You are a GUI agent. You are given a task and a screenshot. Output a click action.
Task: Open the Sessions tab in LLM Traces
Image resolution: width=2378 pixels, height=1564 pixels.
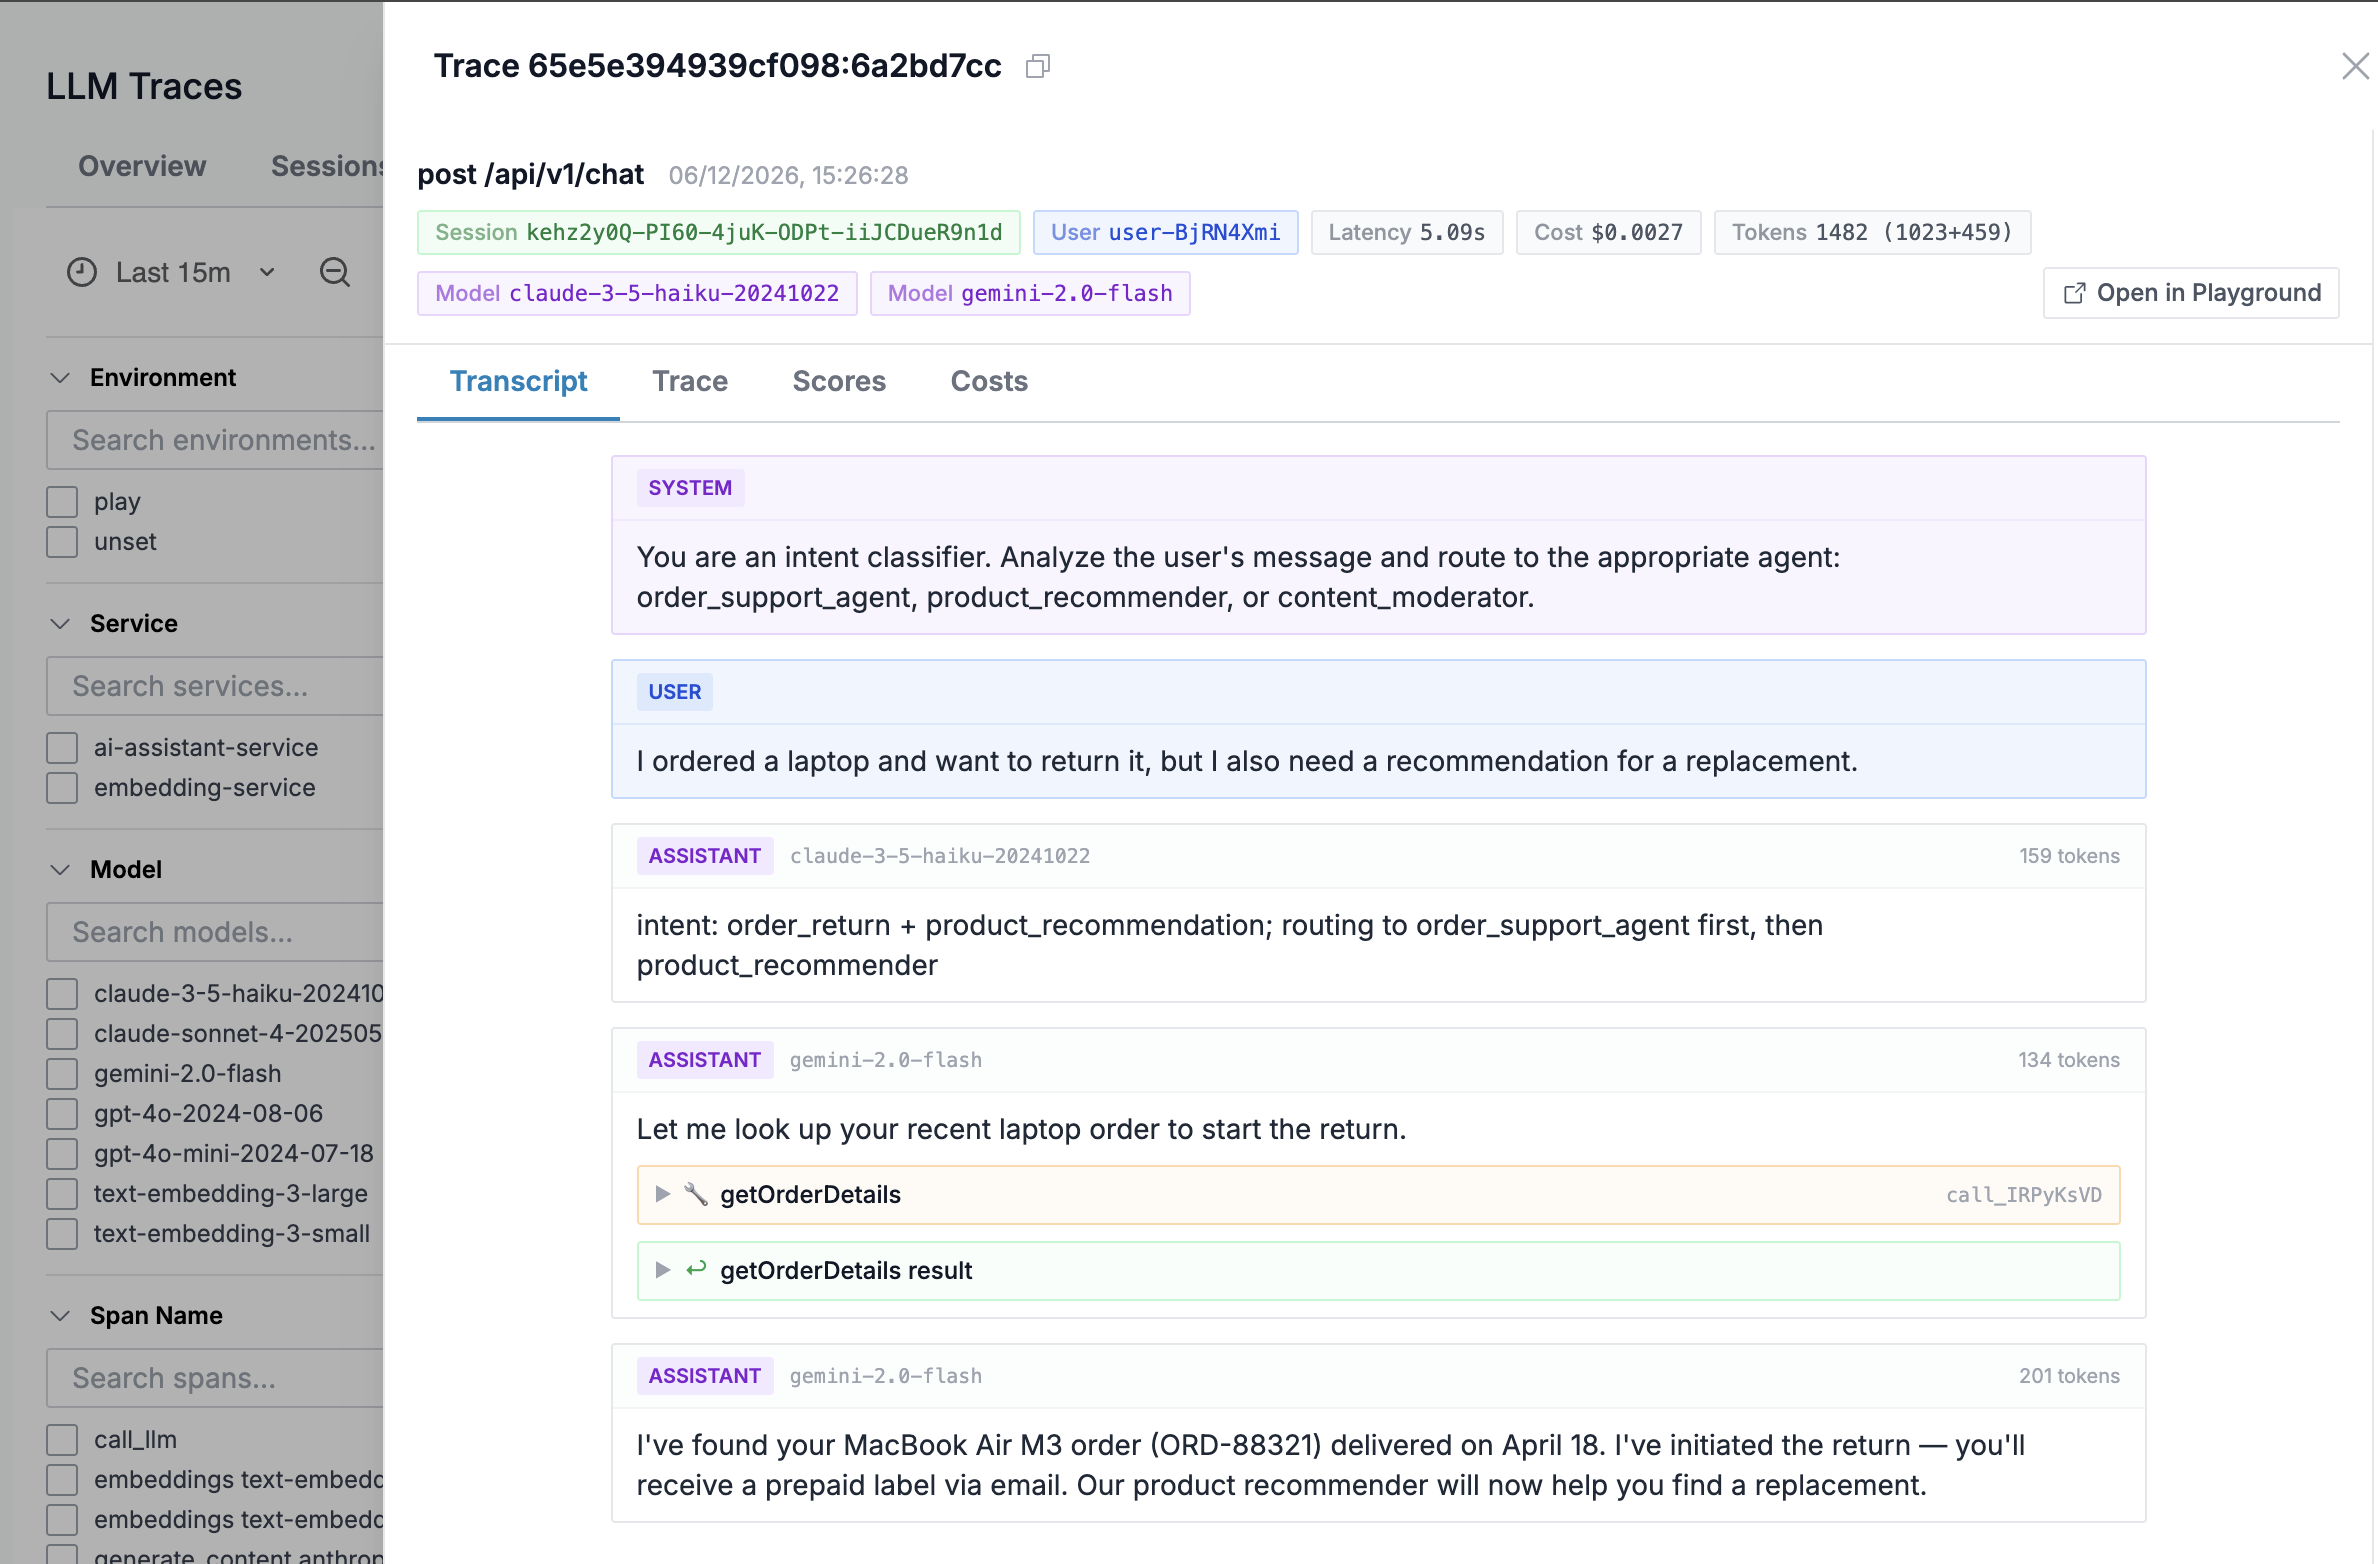click(x=328, y=166)
